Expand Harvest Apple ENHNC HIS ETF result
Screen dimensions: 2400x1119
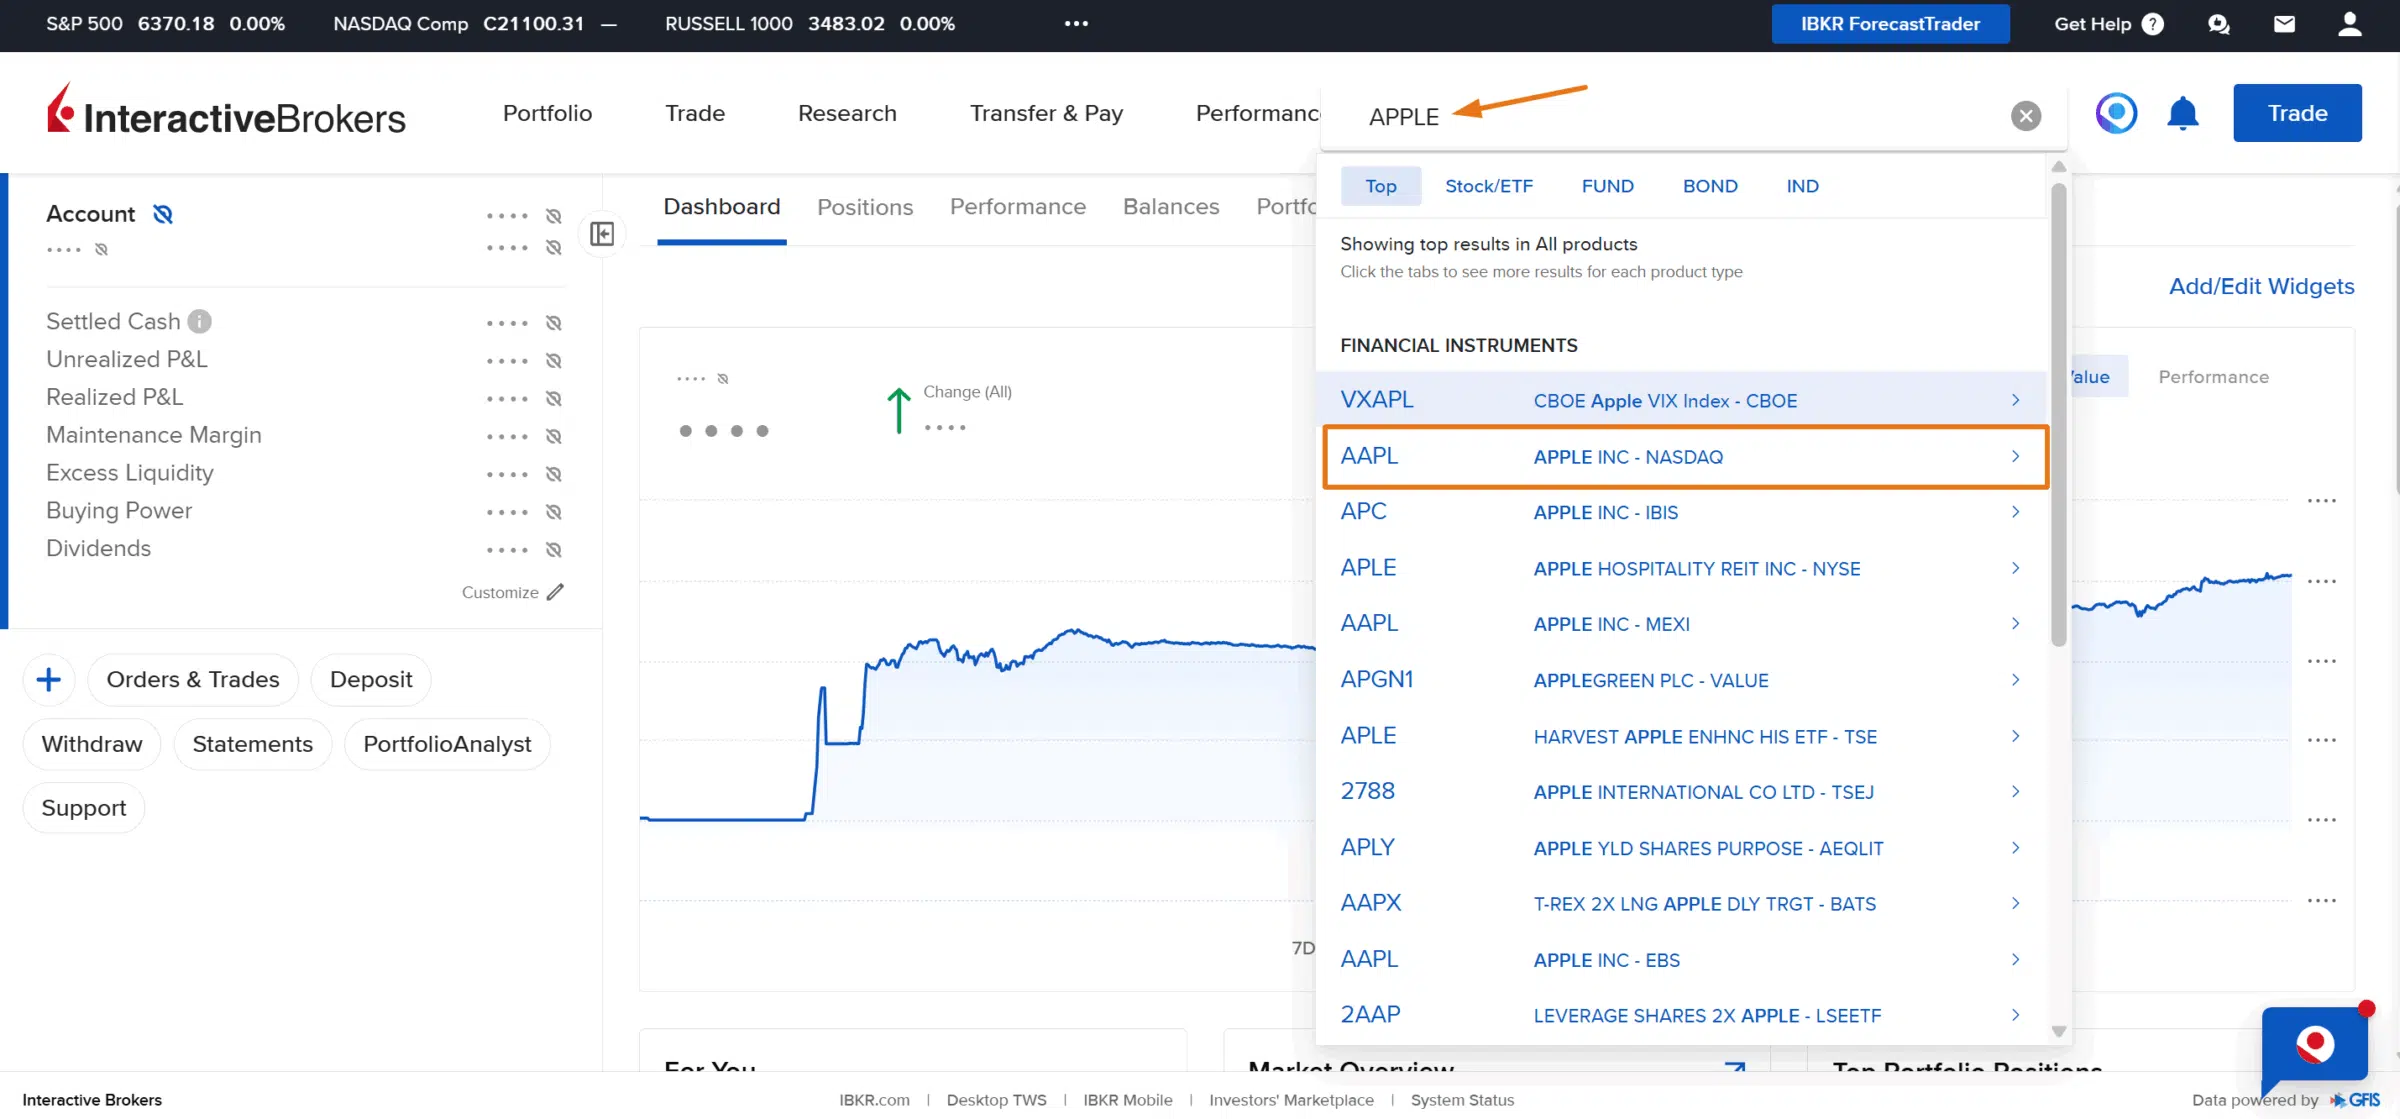(x=2015, y=736)
